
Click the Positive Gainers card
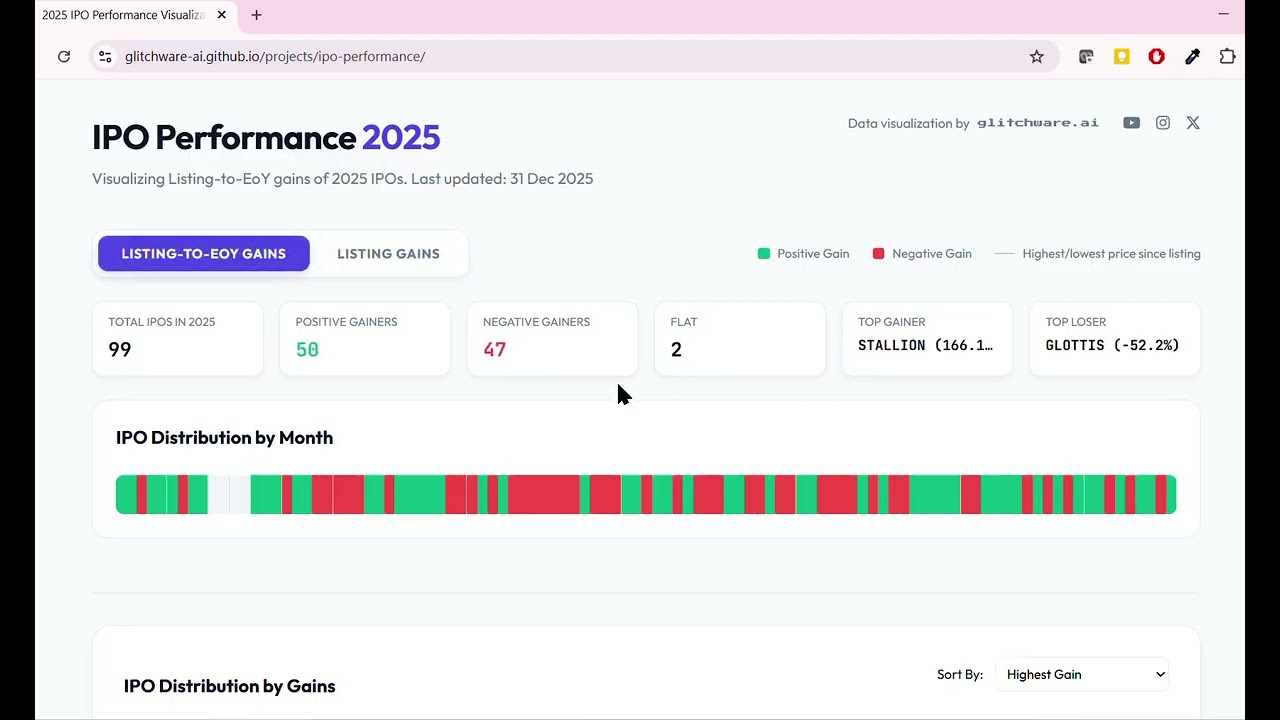[x=365, y=339]
